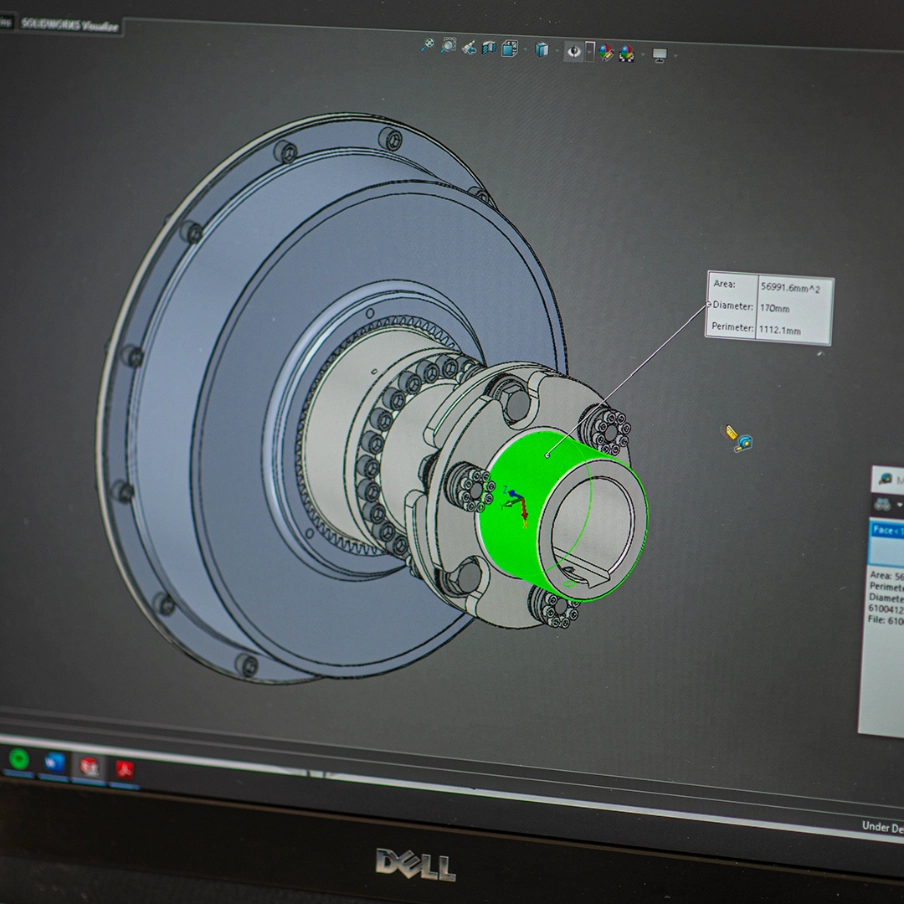Click the View Settings monitor icon

click(x=660, y=55)
